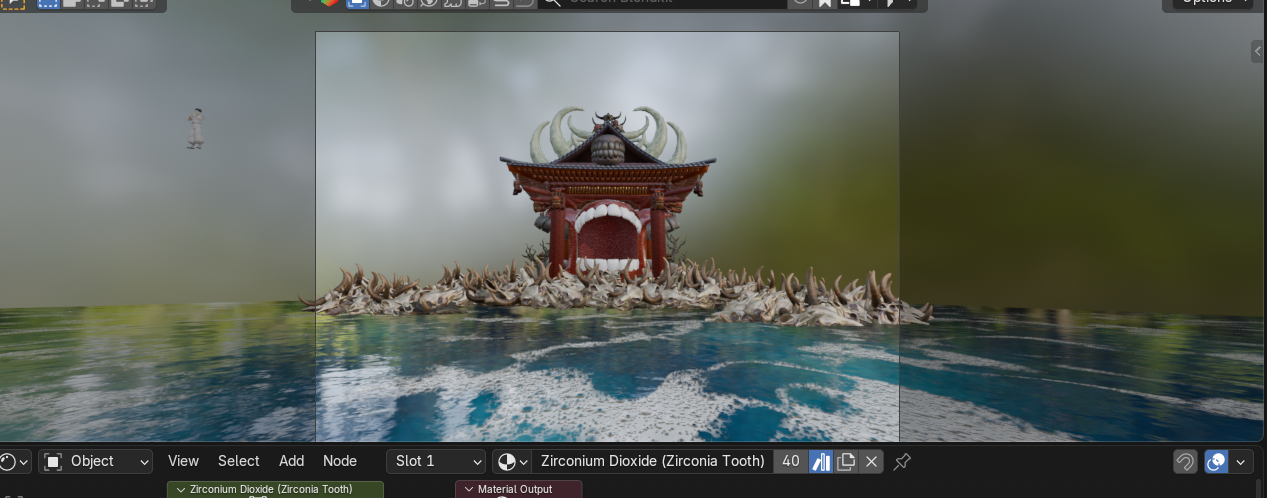Open the Add menu
The height and width of the screenshot is (498, 1267).
[x=291, y=461]
